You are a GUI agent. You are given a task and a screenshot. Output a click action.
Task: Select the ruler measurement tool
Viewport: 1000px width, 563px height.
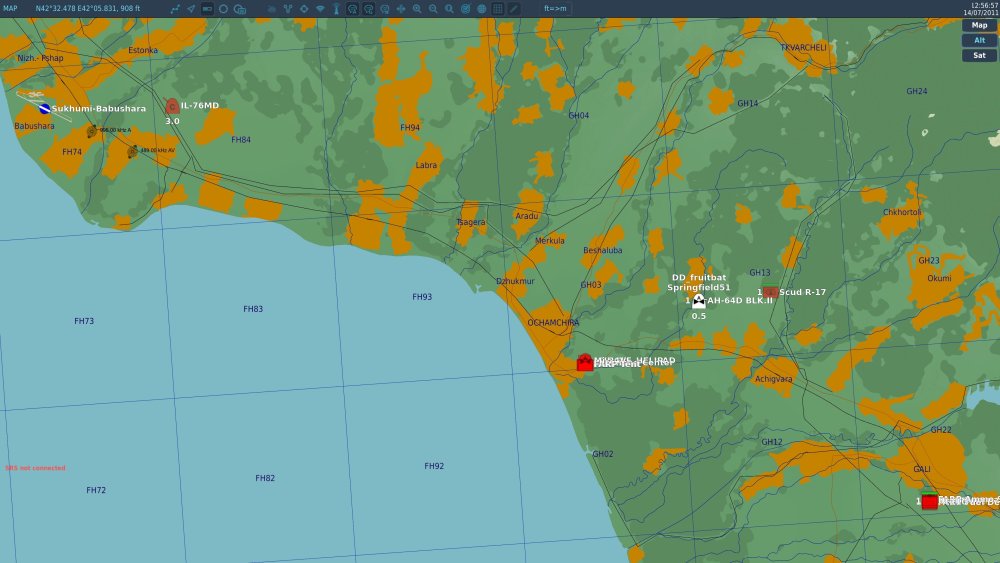[x=514, y=8]
